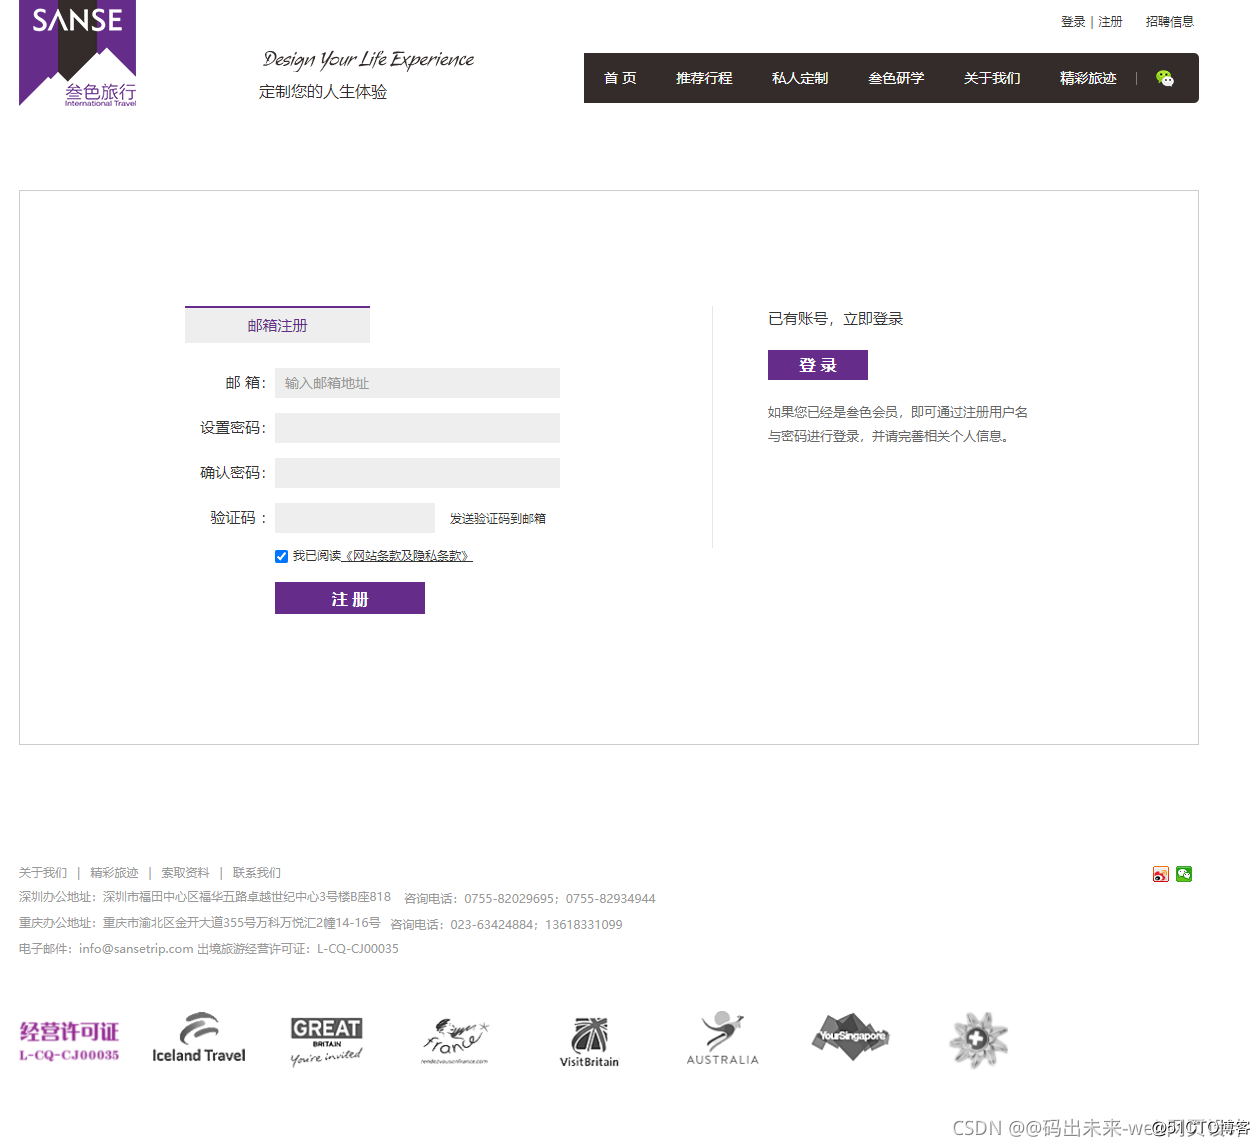Screen dimensions: 1260x1146
Task: Click the Australia tourism logo
Action: 722,1039
